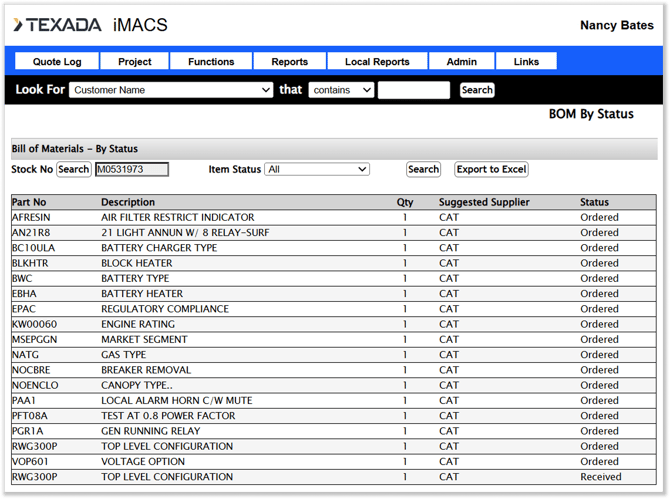The height and width of the screenshot is (499, 670).
Task: Click the Stock No Search button
Action: 73,170
